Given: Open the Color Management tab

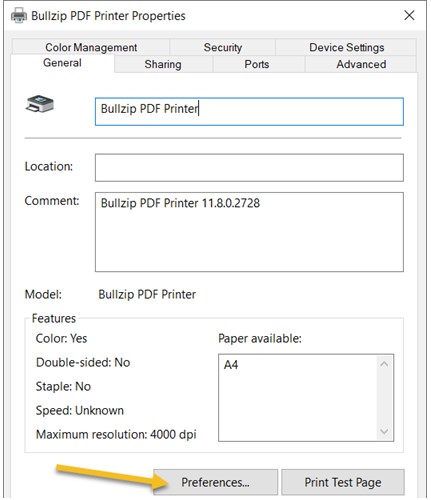Looking at the screenshot, I should point(91,47).
